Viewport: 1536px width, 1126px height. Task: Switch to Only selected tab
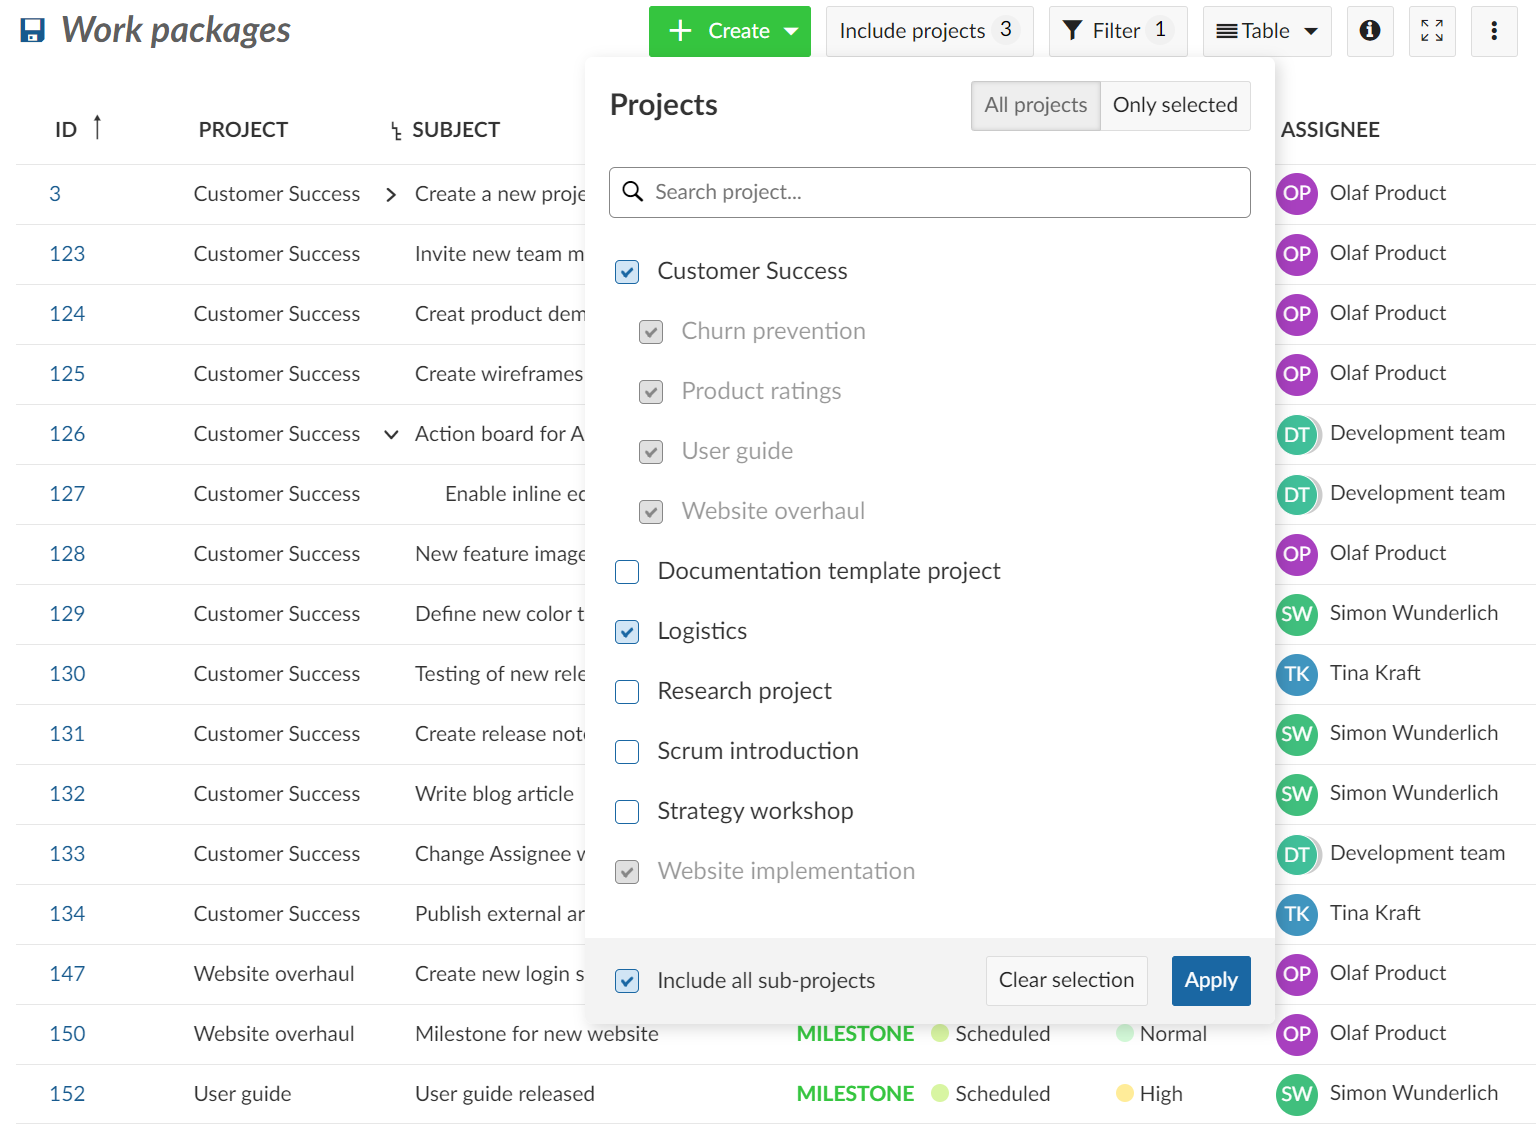pyautogui.click(x=1174, y=105)
